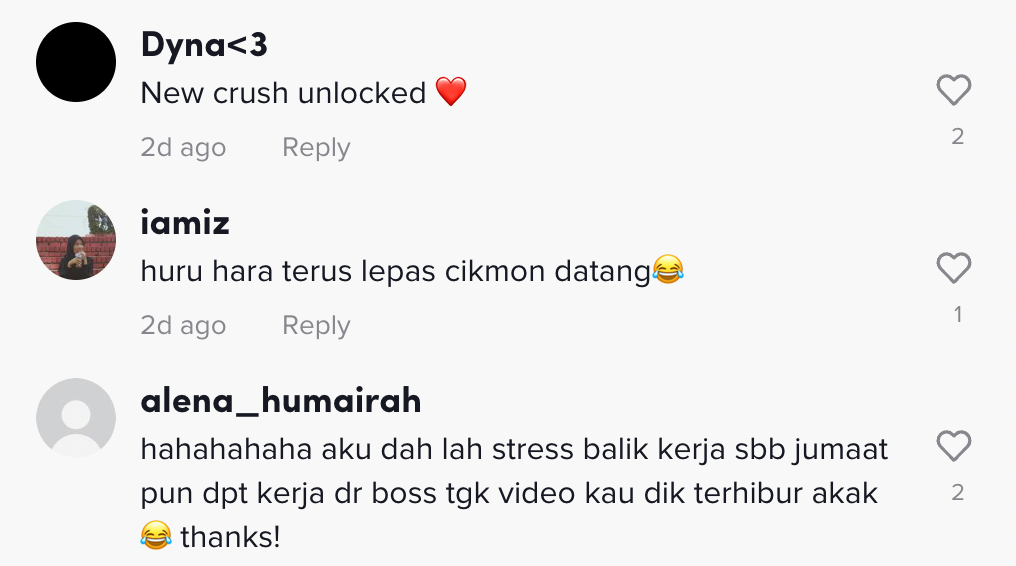Select the like count 2 beside alena_humairah's comment
This screenshot has width=1016, height=566.
[957, 492]
